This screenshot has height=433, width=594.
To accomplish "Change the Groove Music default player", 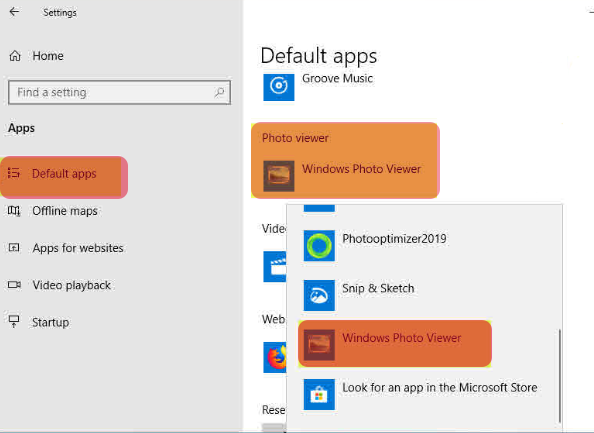I will click(318, 87).
